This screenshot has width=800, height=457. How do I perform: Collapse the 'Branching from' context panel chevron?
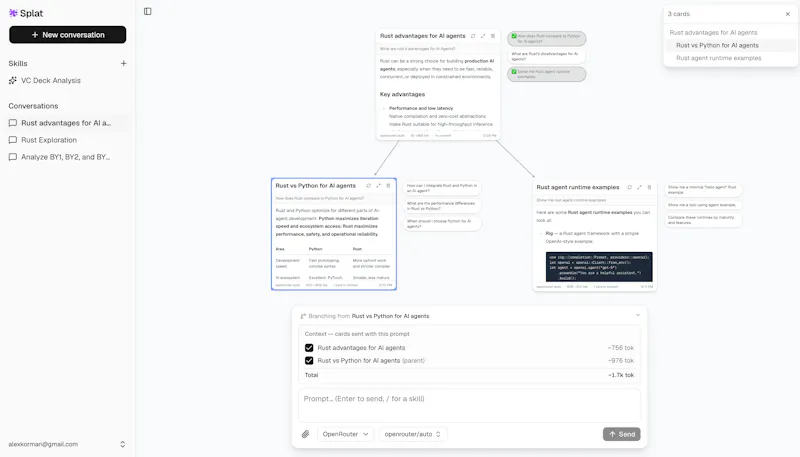tap(638, 315)
